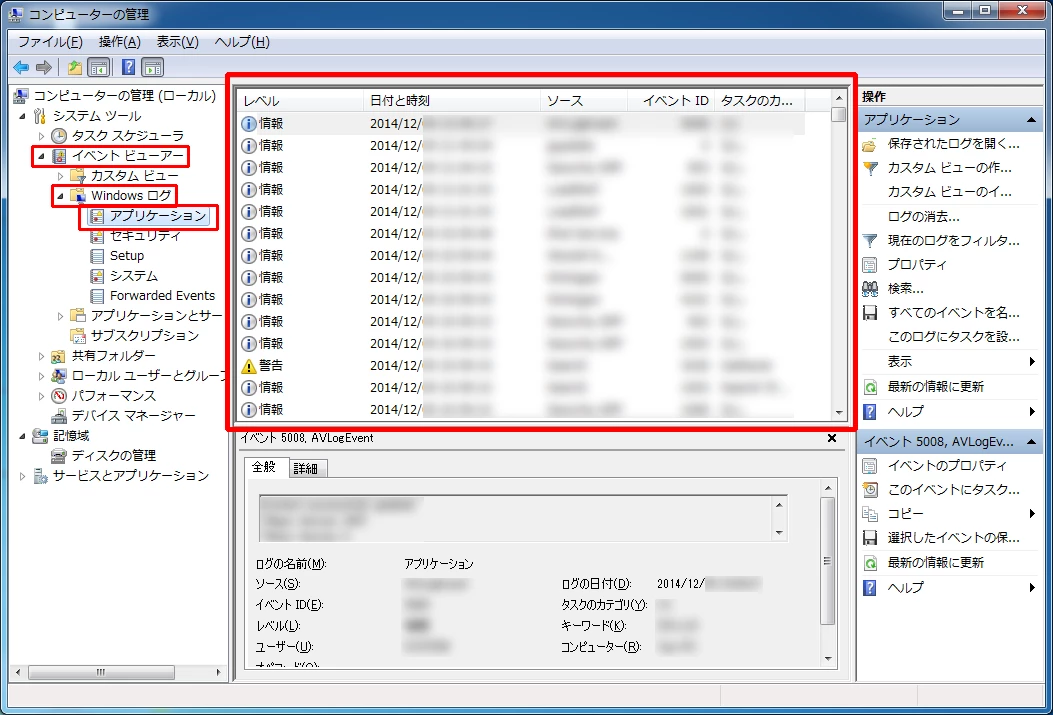Select パフォーマンス in tree
The width and height of the screenshot is (1053, 715).
click(x=113, y=395)
